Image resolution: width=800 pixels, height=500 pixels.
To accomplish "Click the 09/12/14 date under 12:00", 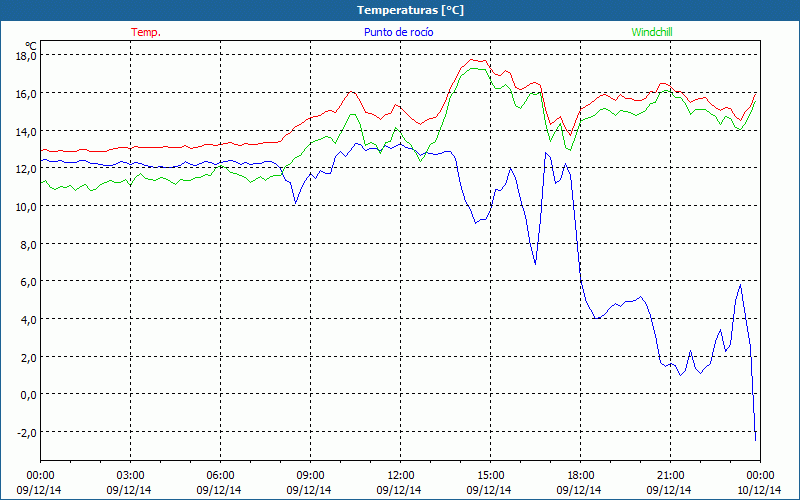I will point(399,490).
